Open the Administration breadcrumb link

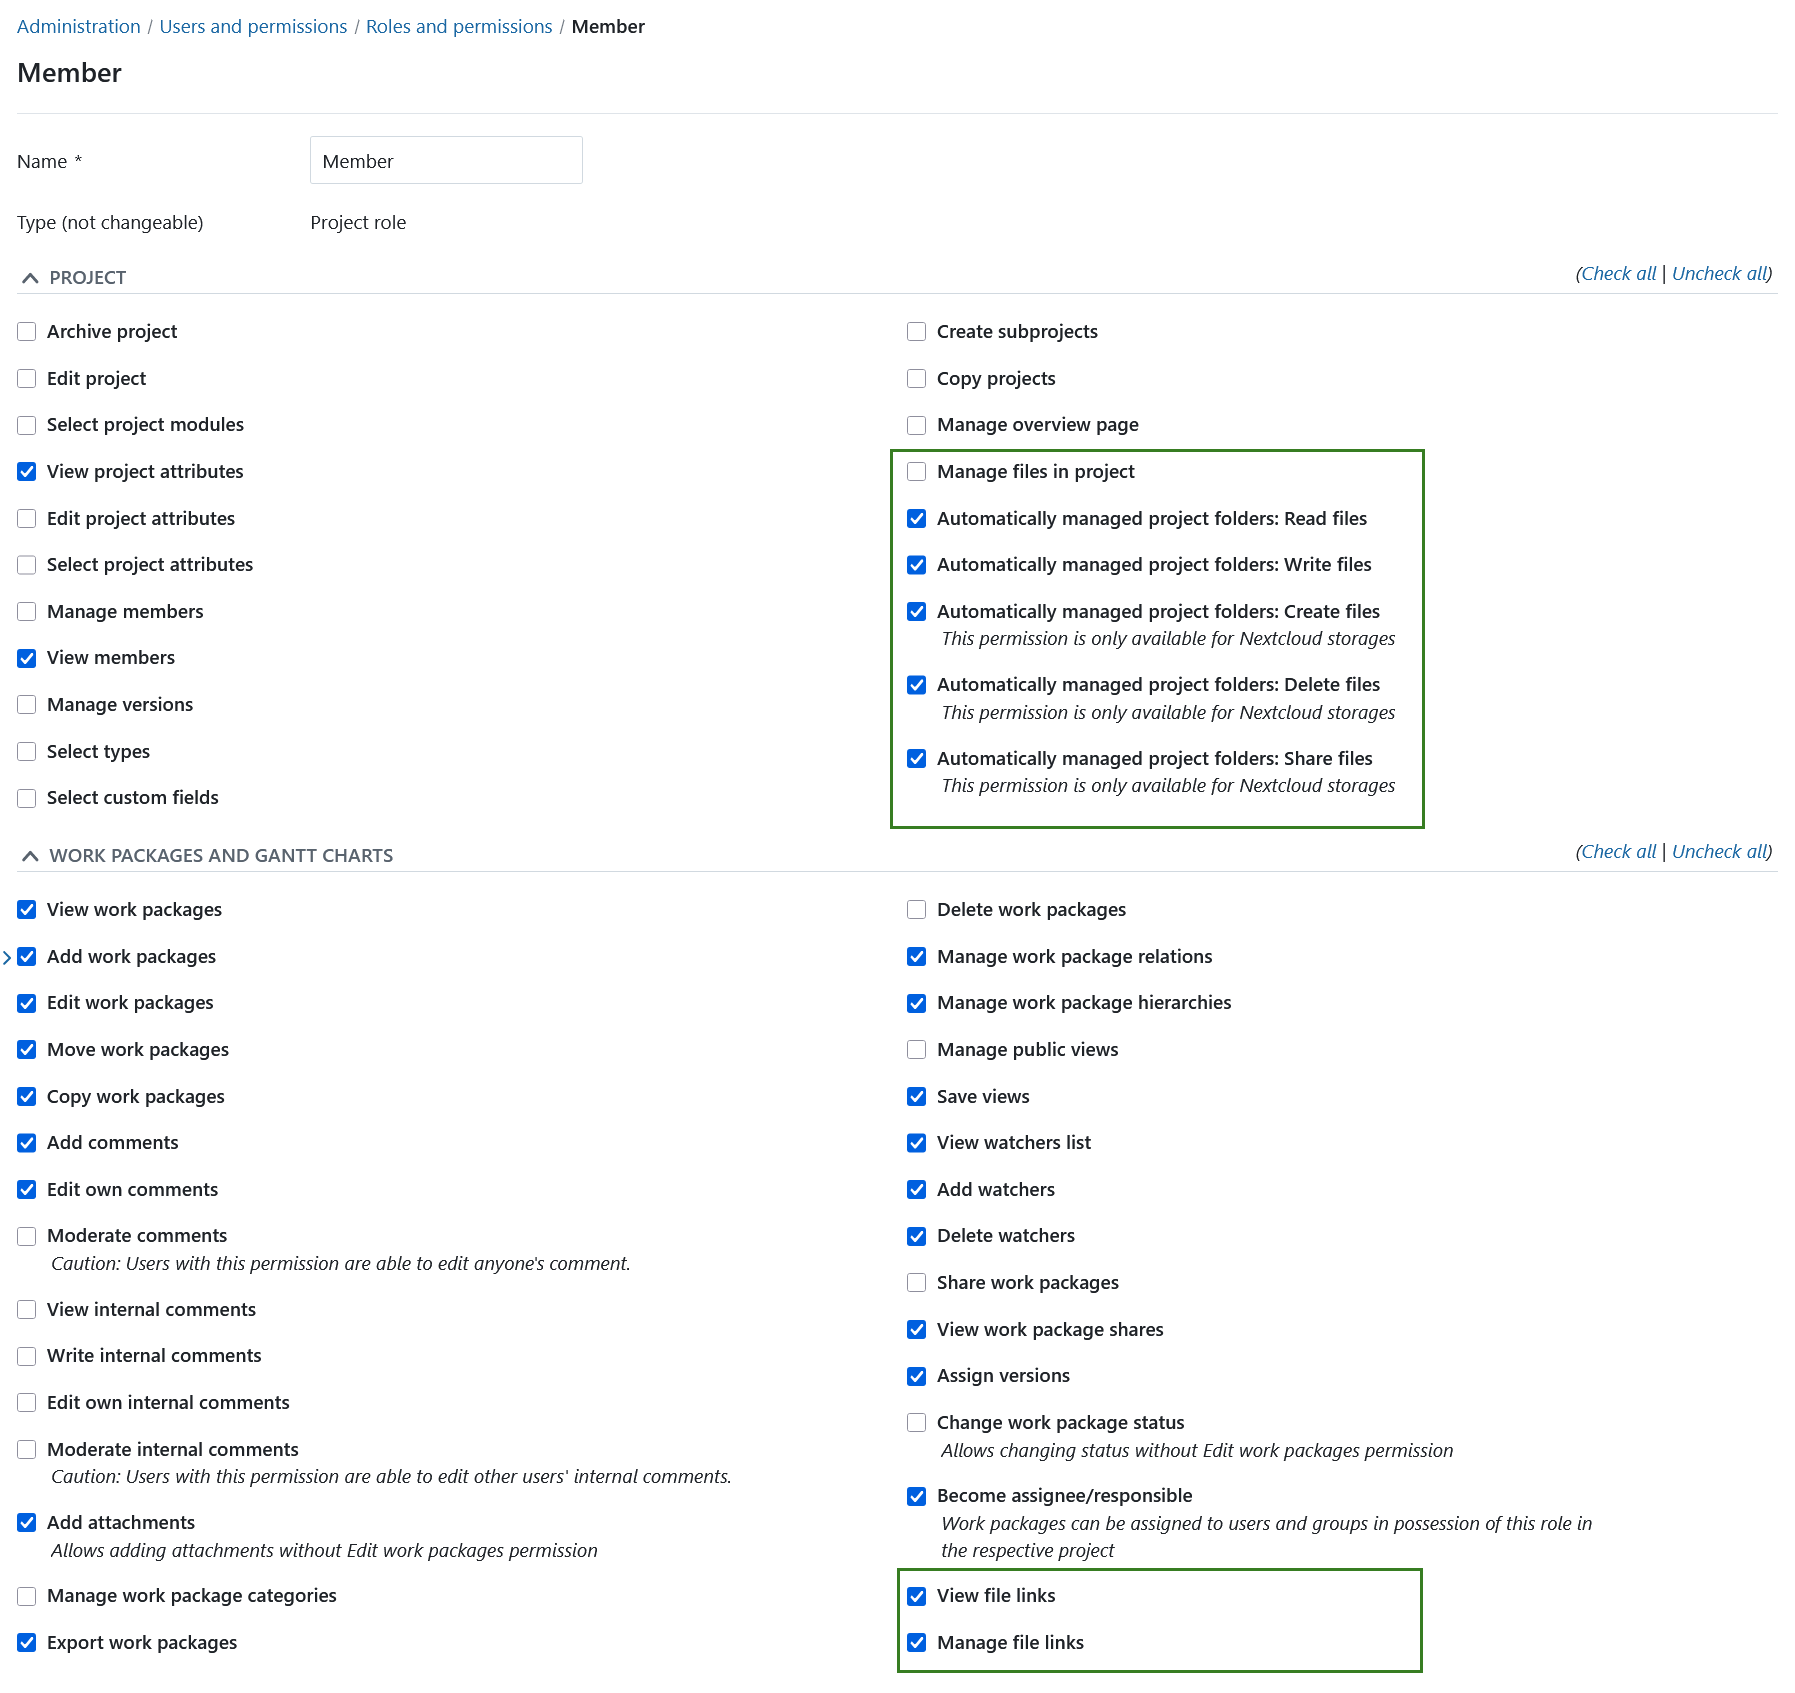[78, 26]
